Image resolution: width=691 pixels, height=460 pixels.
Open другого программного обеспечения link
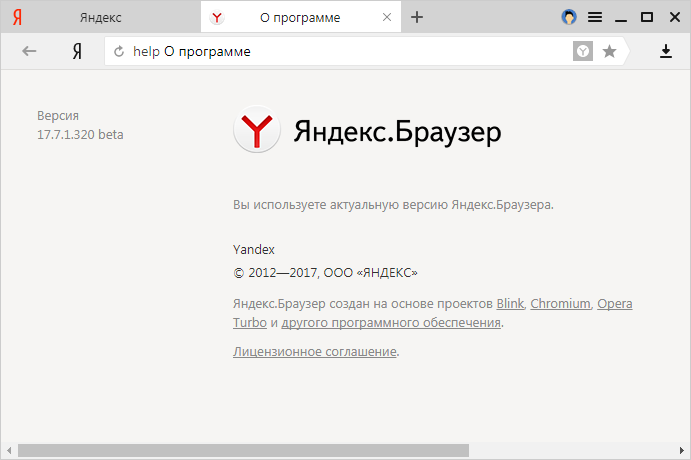click(x=391, y=323)
